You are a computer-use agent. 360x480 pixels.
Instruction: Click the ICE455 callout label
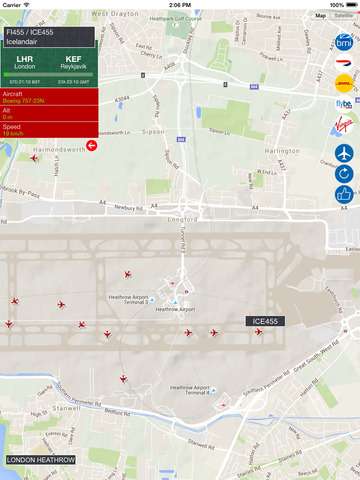tap(265, 321)
